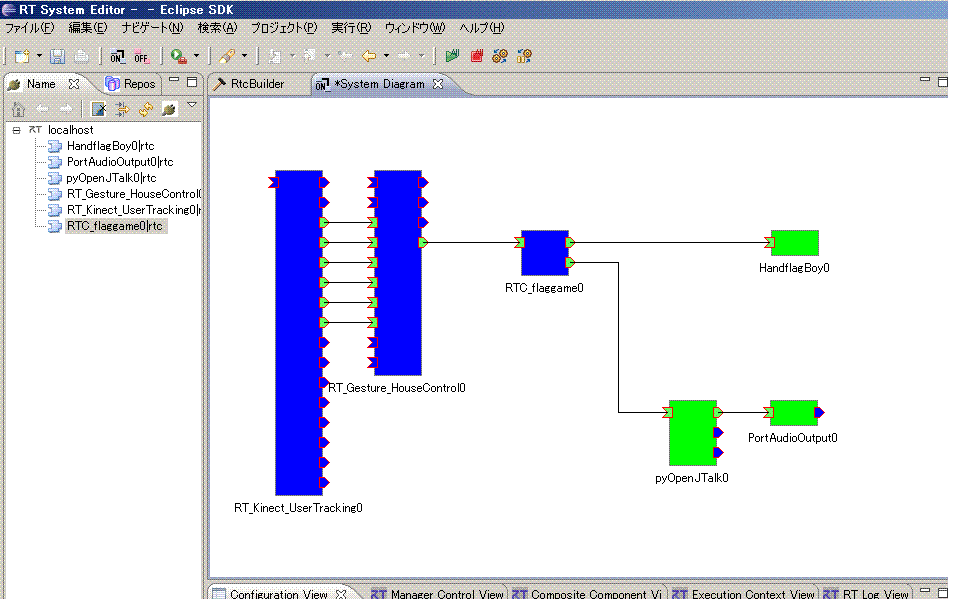Close the System Diagram editor tab
The height and width of the screenshot is (600, 960).
tap(437, 84)
